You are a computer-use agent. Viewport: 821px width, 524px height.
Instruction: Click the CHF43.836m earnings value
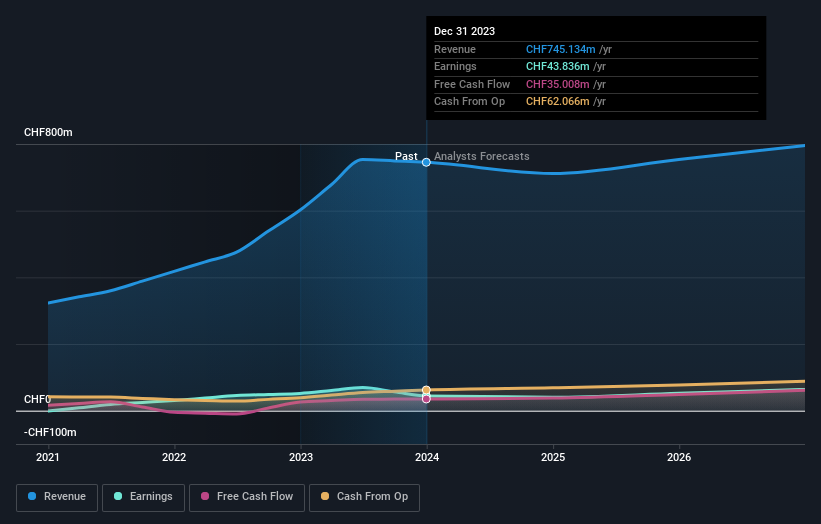558,66
